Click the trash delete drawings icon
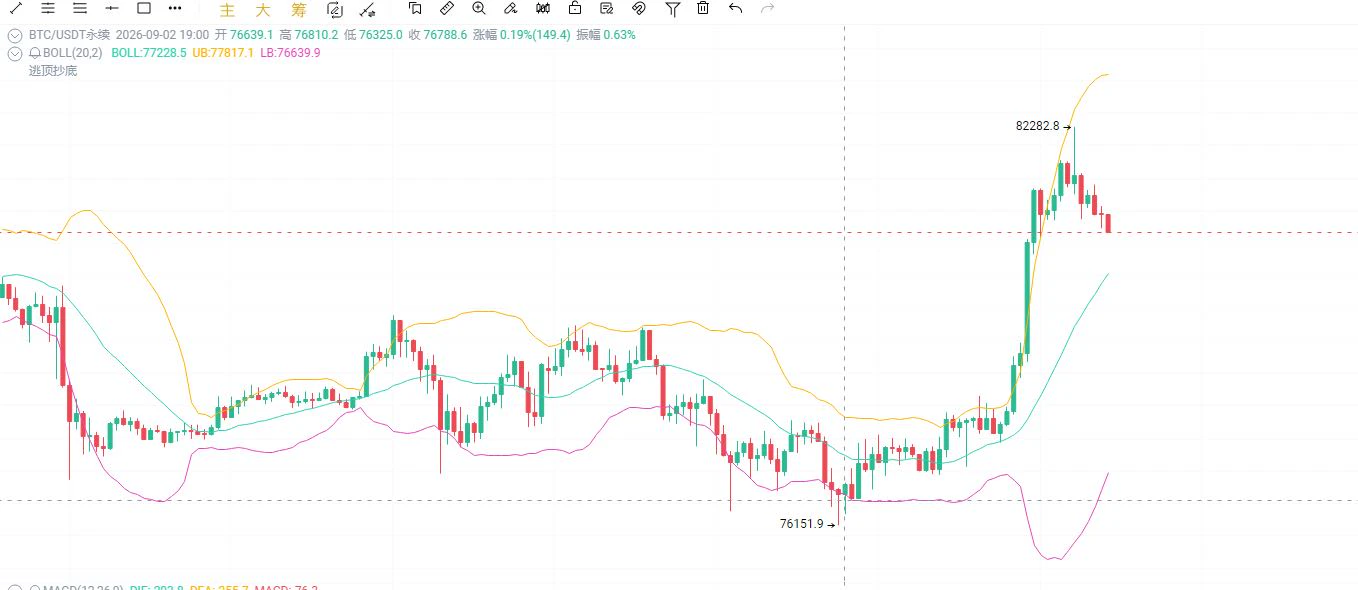 [703, 8]
